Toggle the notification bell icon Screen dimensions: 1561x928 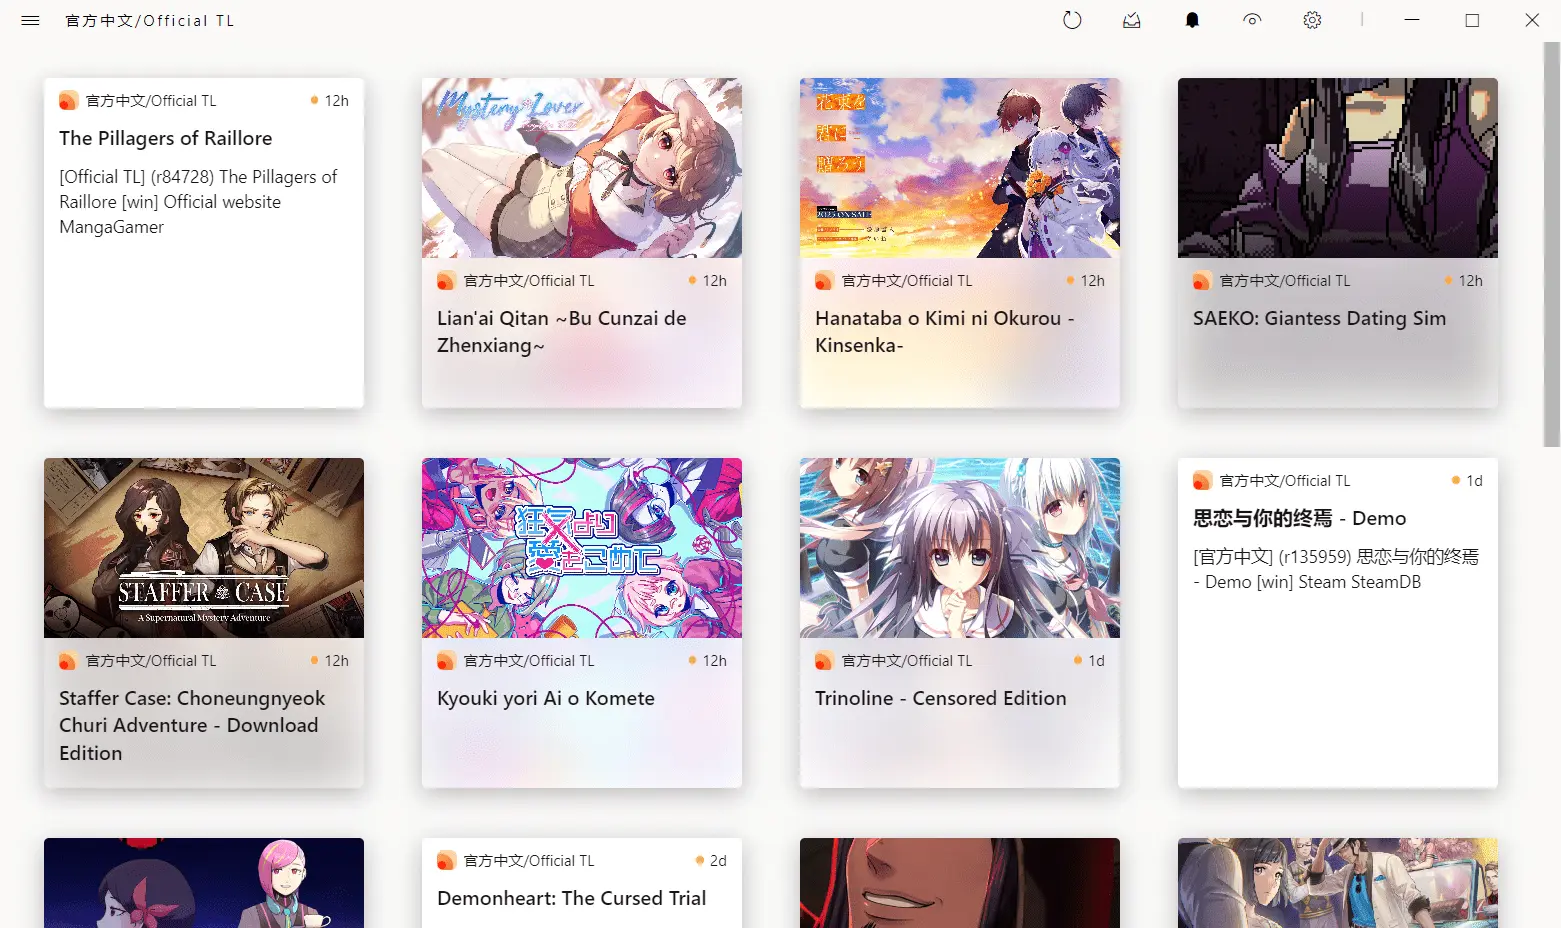pyautogui.click(x=1192, y=20)
